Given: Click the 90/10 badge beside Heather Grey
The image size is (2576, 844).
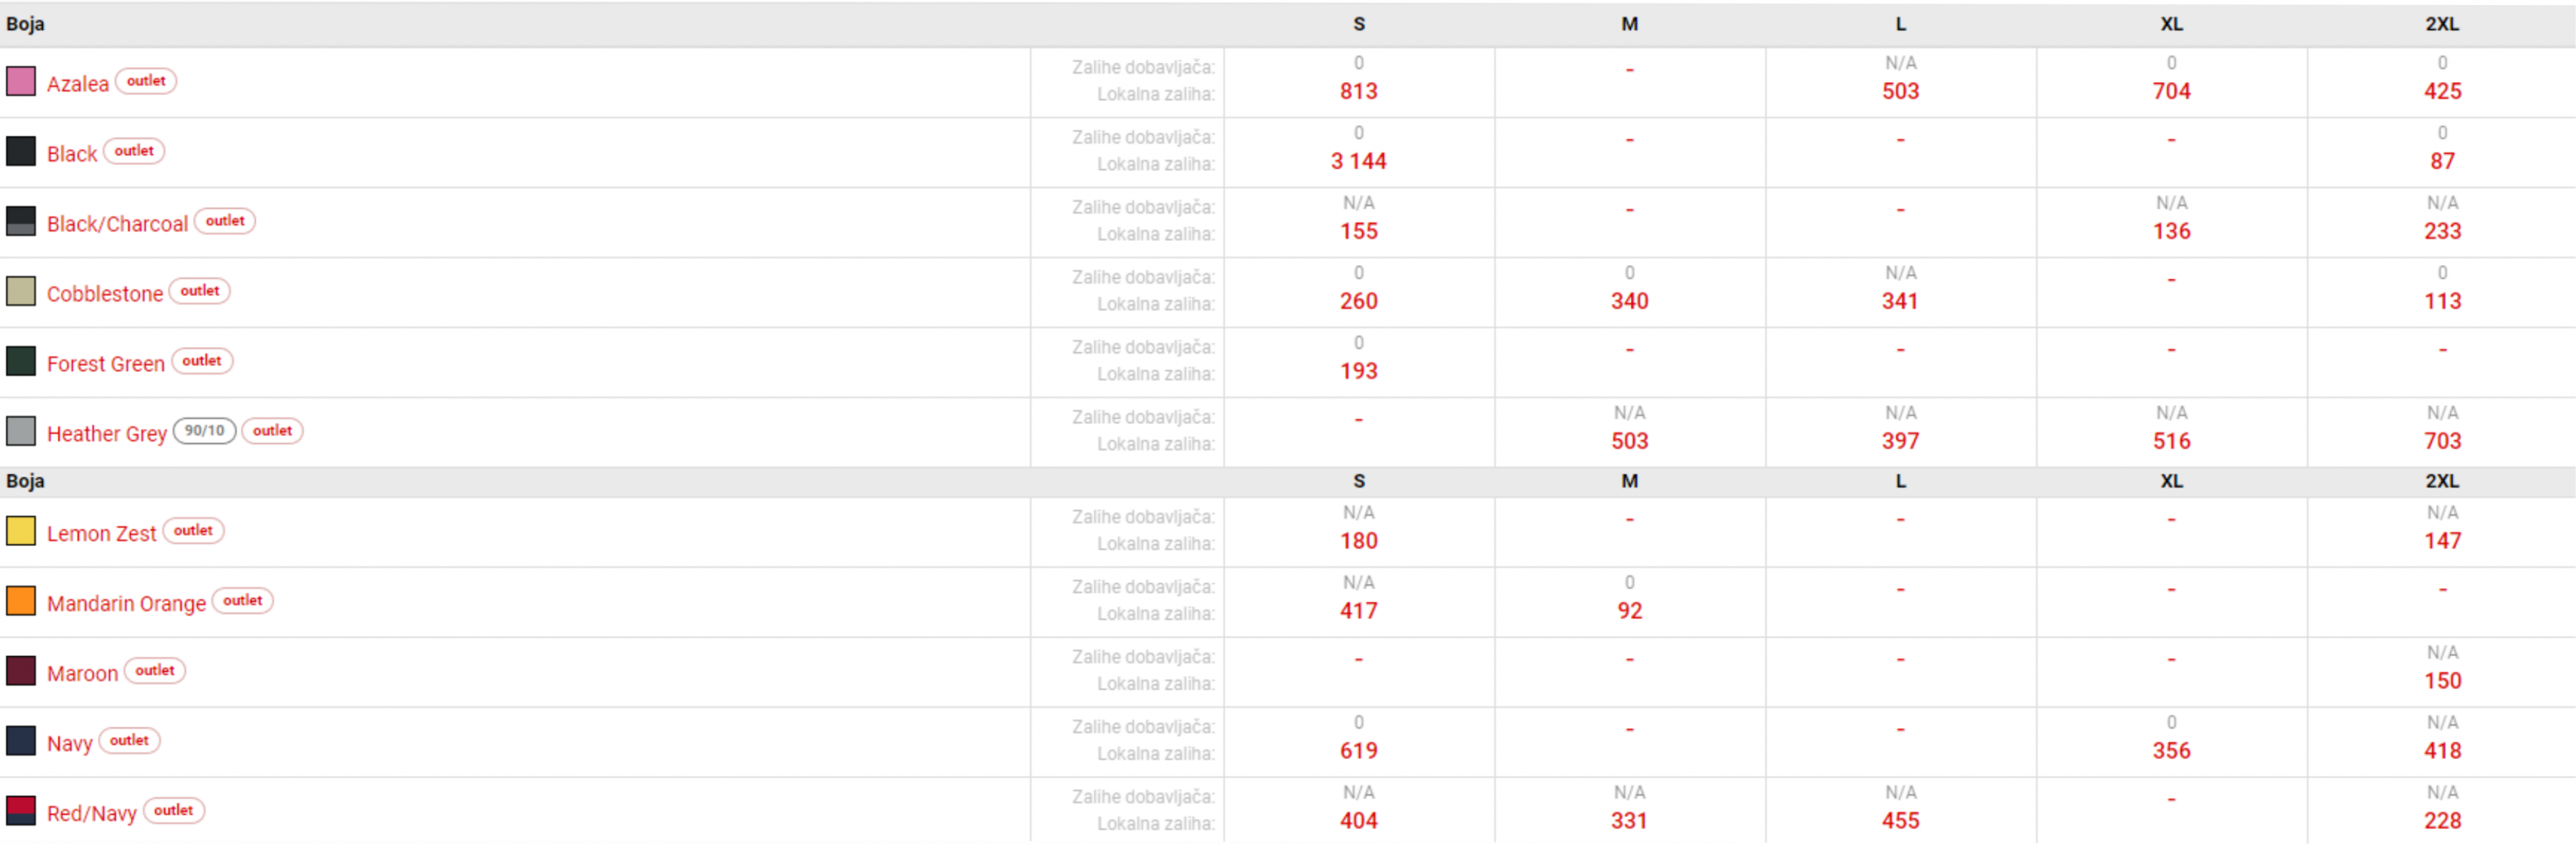Looking at the screenshot, I should (205, 431).
